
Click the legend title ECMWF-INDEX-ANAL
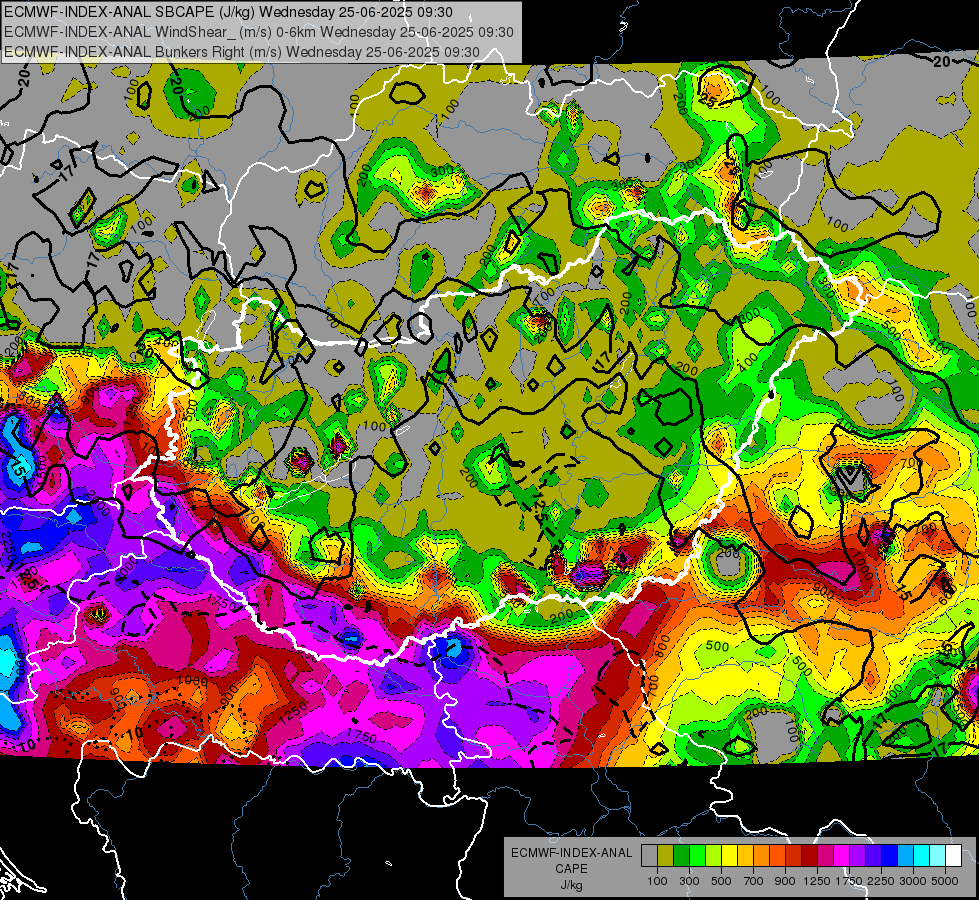tap(572, 853)
